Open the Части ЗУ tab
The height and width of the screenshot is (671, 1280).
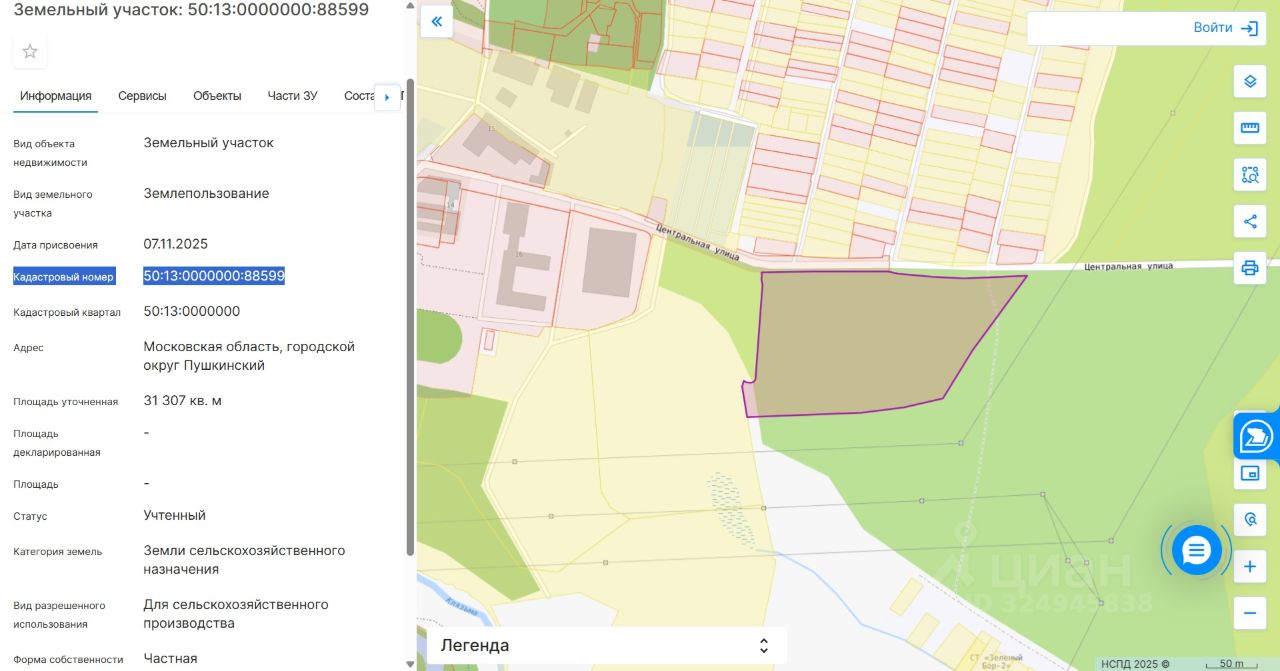pyautogui.click(x=292, y=96)
